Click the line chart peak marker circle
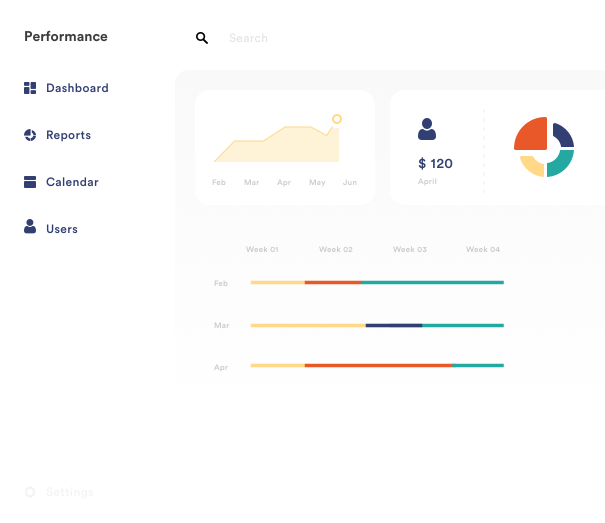This screenshot has width=605, height=523. [x=337, y=119]
